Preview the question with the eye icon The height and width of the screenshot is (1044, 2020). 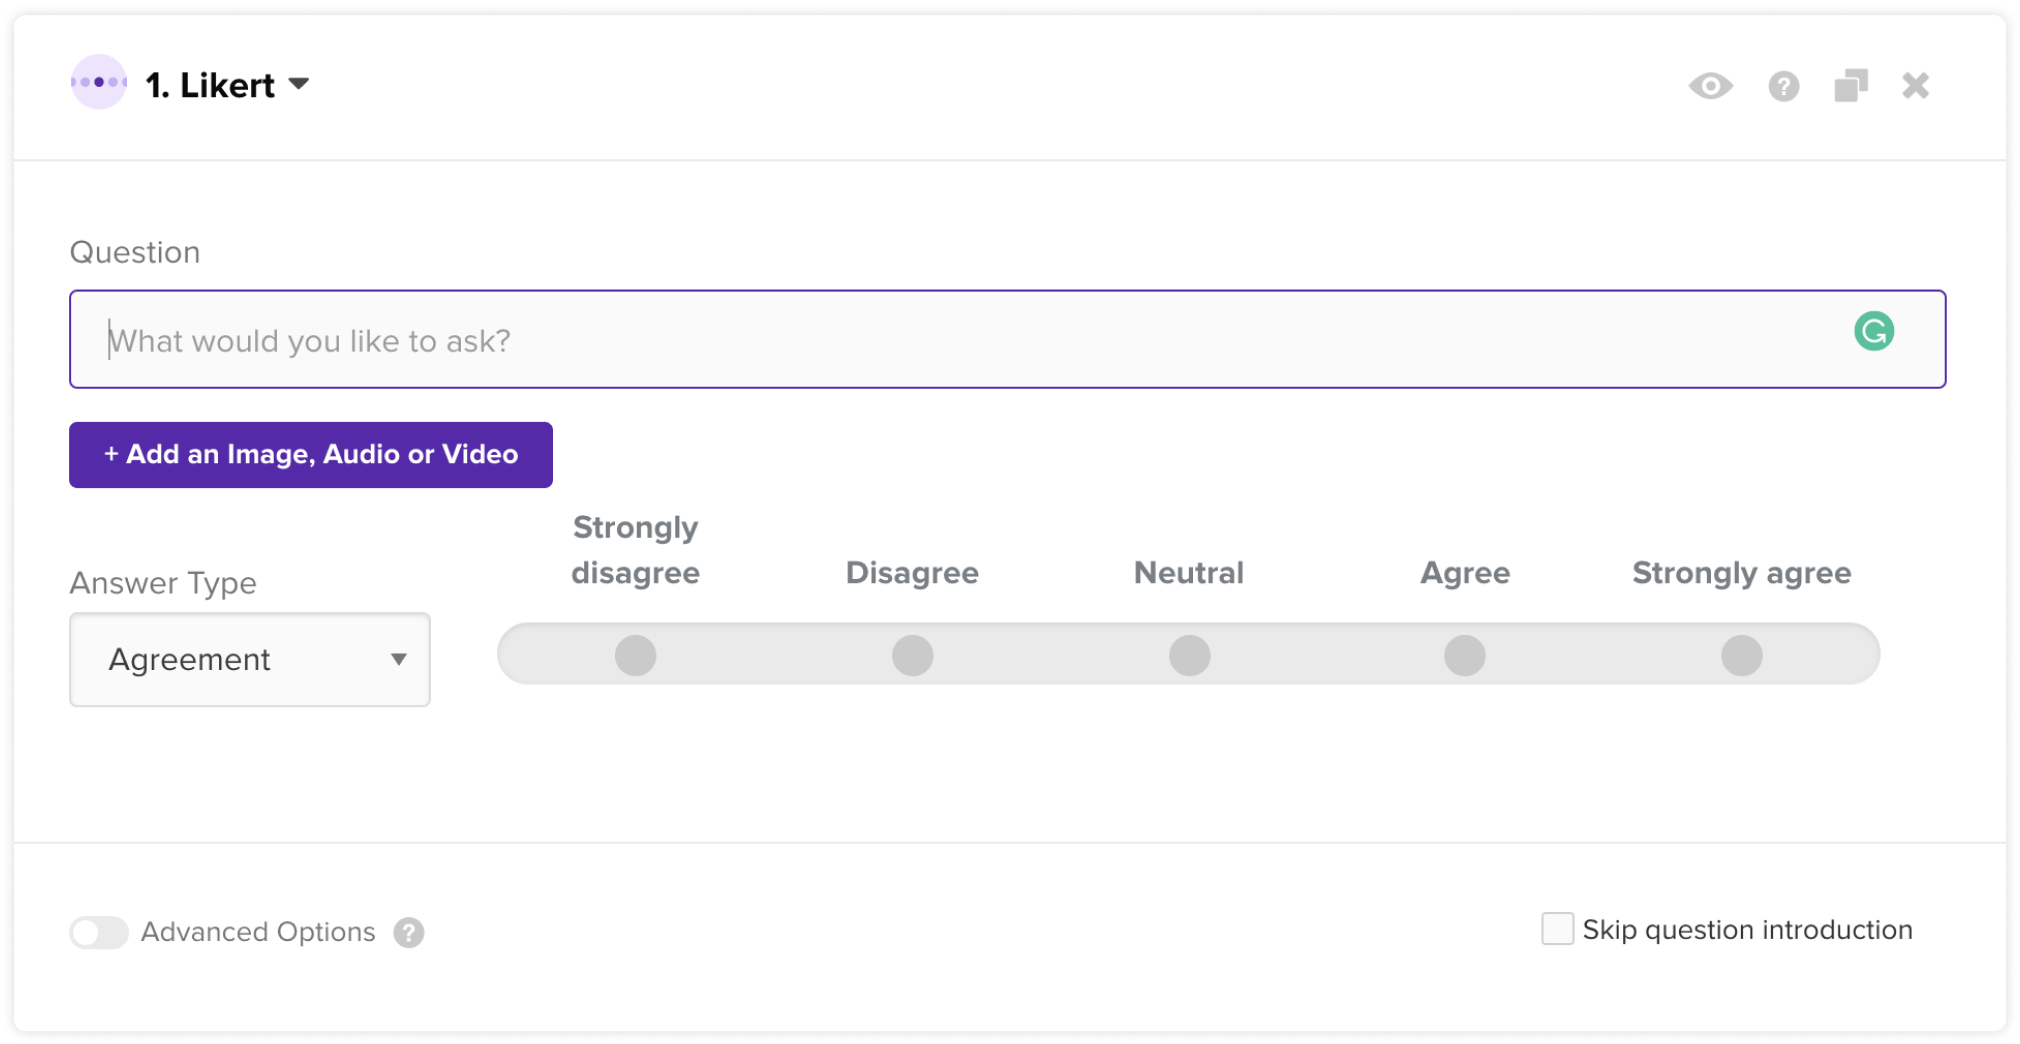coord(1710,86)
